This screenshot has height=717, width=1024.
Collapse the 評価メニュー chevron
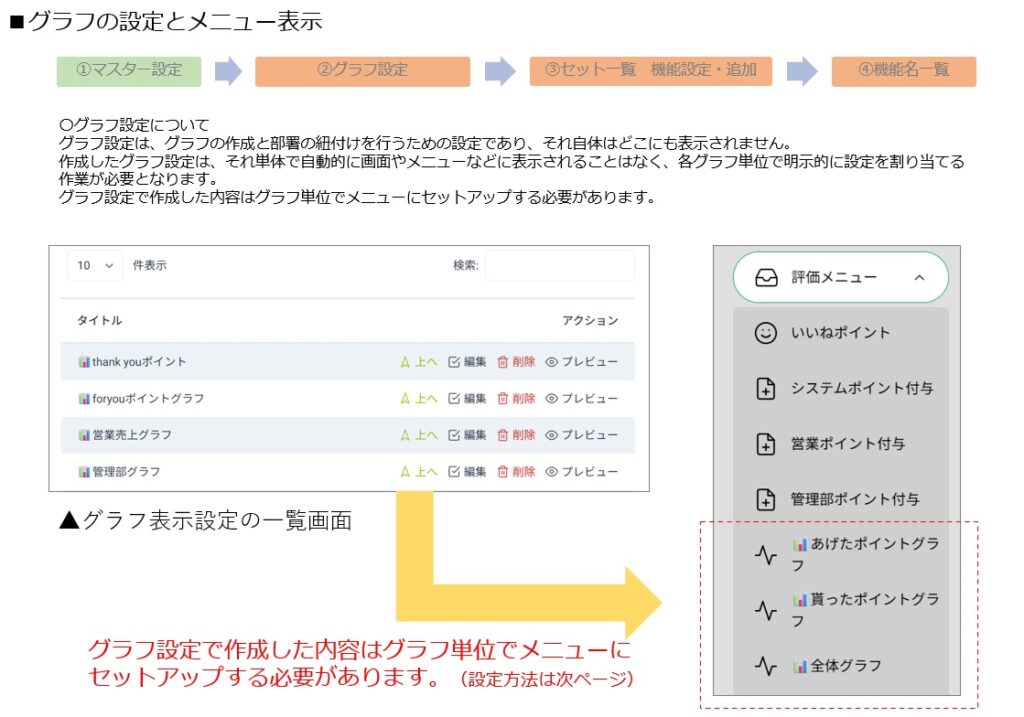pos(919,278)
